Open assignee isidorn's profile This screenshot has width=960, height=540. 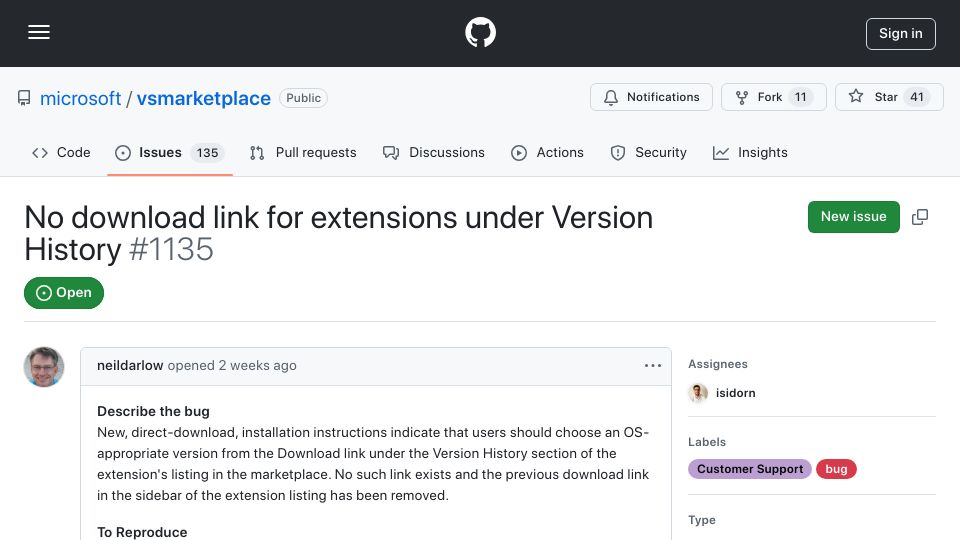735,393
